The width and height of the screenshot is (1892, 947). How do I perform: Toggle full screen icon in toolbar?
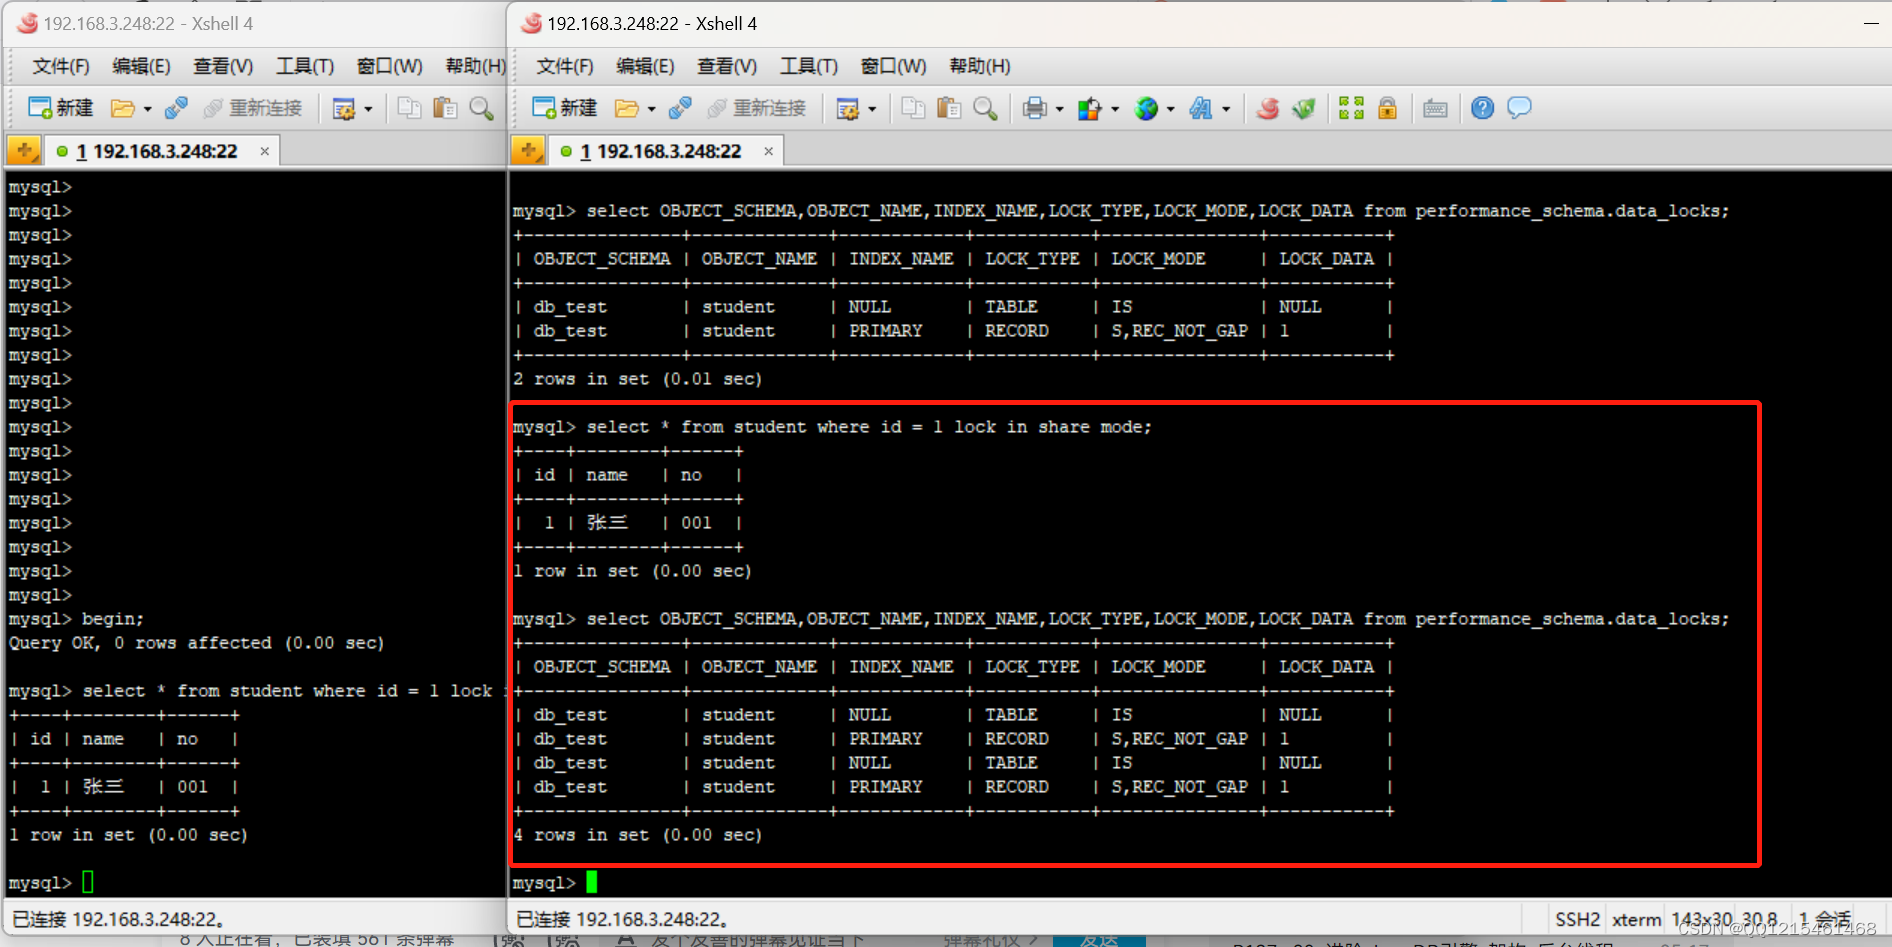pos(1351,108)
